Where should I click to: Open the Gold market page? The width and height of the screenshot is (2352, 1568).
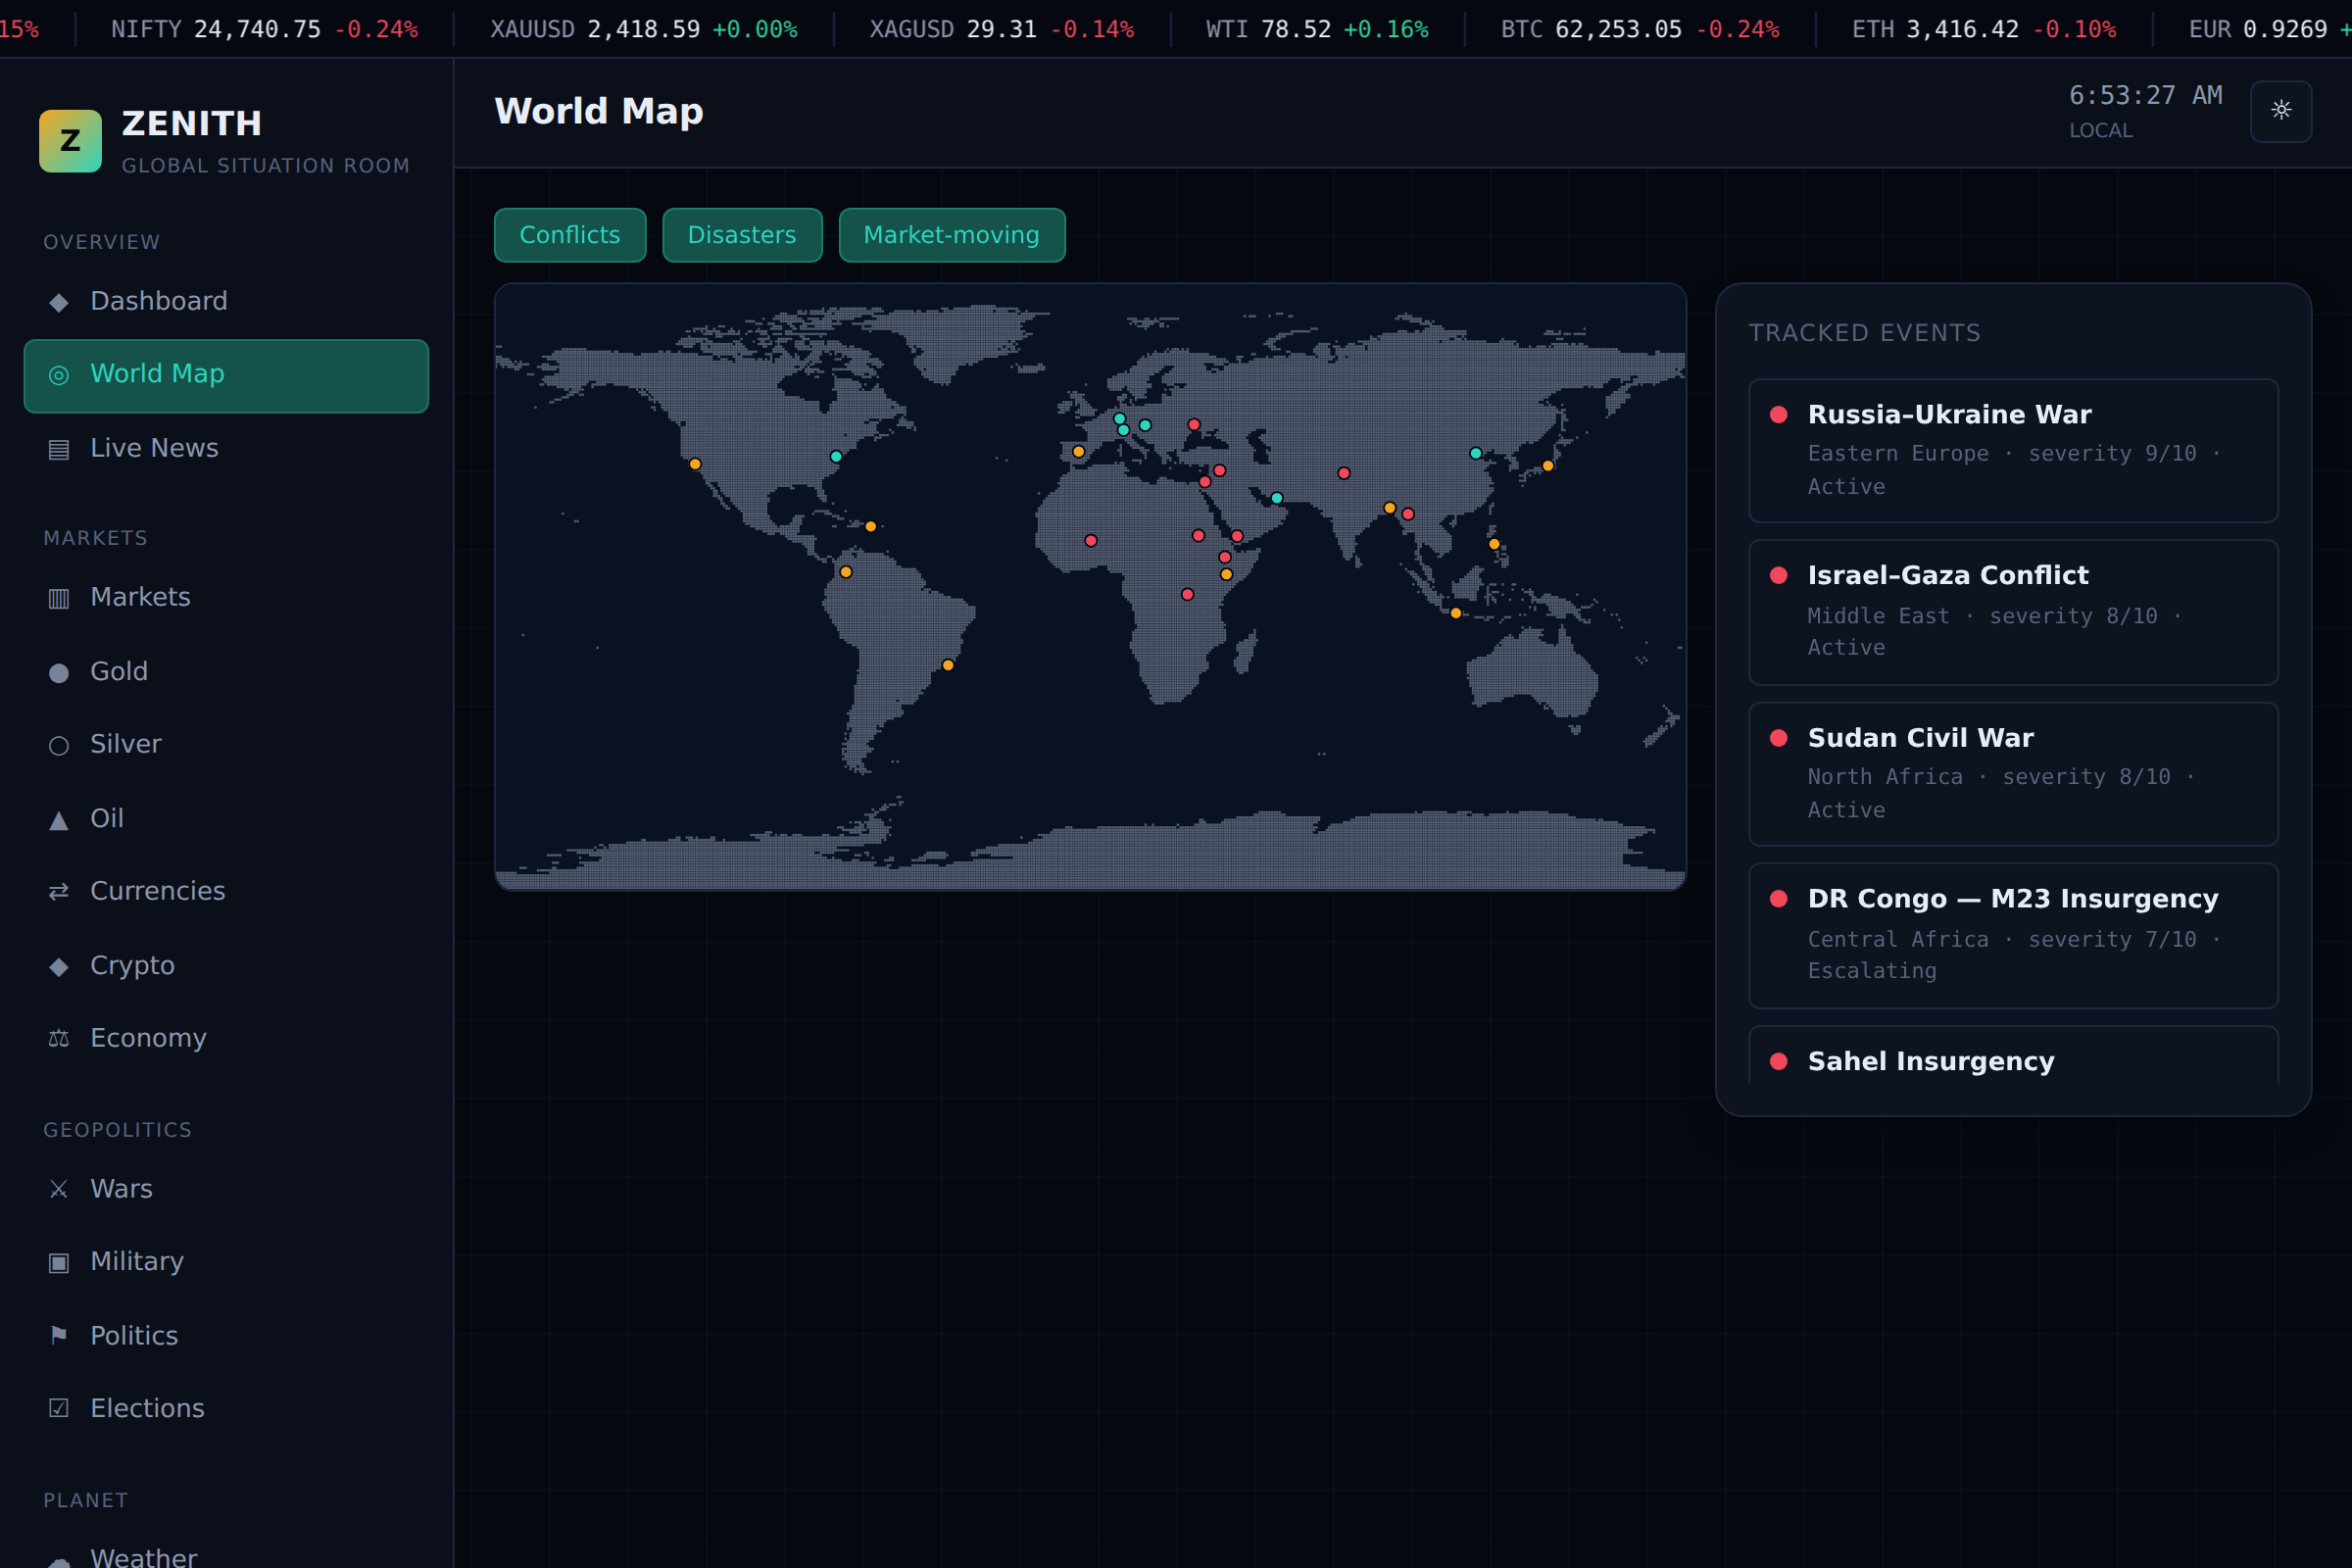pos(226,672)
